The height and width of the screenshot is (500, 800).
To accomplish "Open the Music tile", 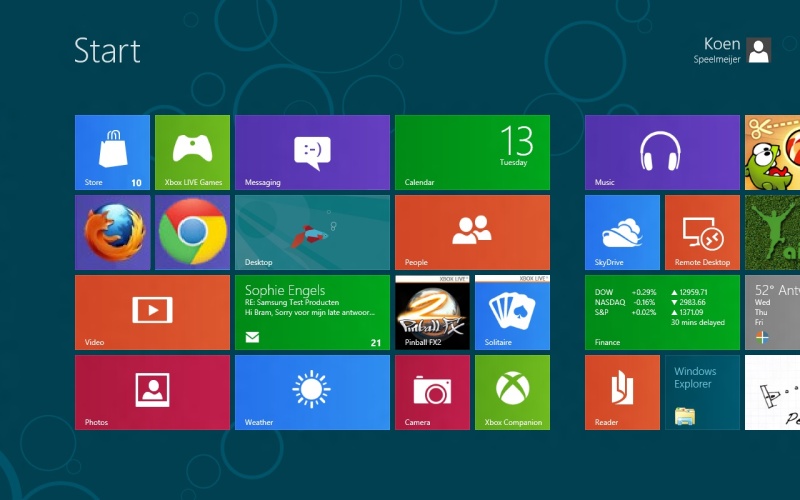I will 662,152.
